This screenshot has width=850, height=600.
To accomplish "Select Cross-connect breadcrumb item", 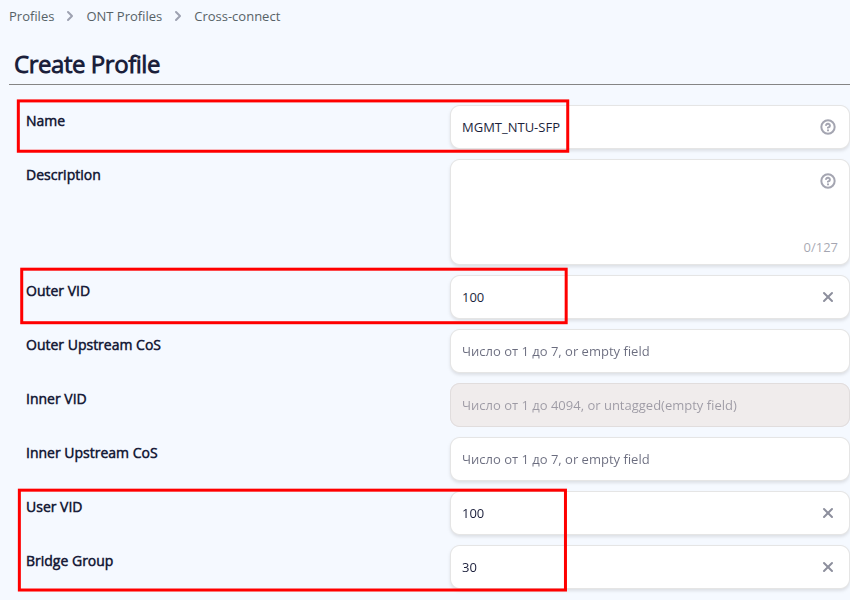I will (237, 16).
